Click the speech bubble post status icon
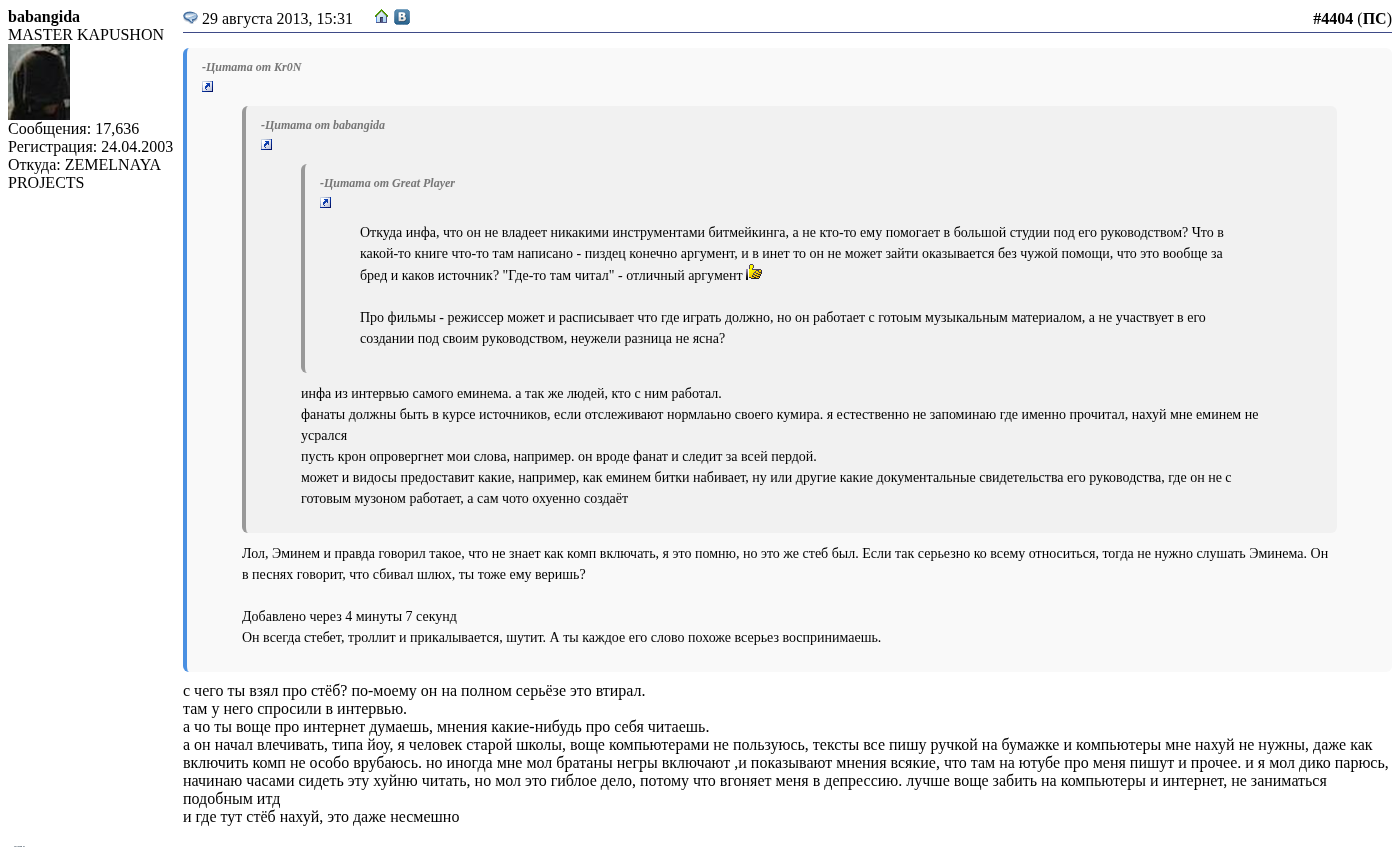1400x847 pixels. pyautogui.click(x=190, y=18)
